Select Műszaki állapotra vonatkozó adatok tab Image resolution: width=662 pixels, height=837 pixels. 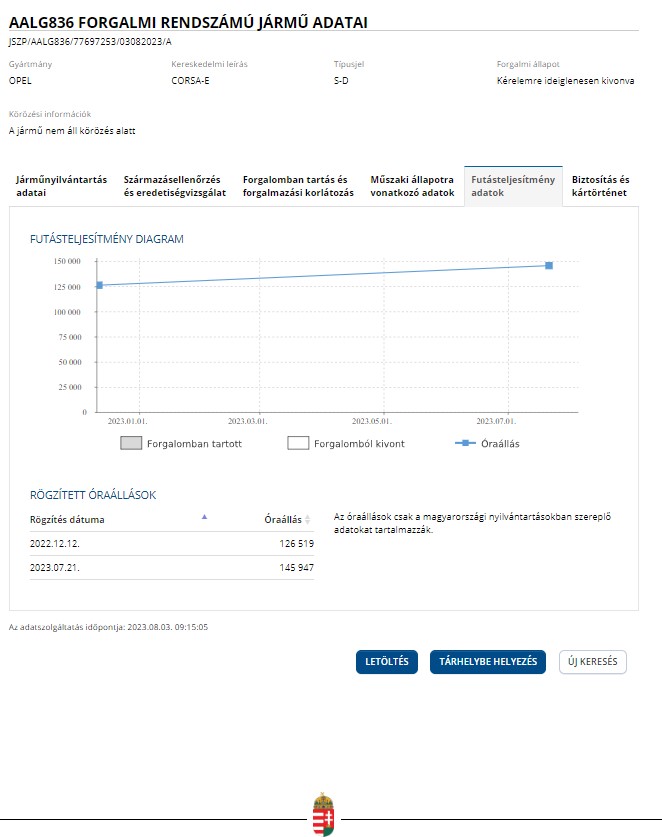tap(412, 186)
